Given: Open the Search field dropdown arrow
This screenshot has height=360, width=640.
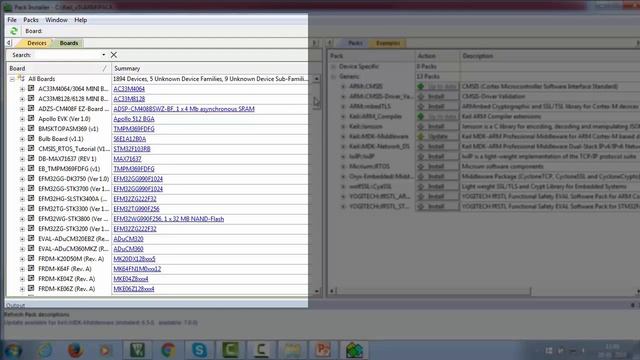Looking at the screenshot, I should coord(103,55).
